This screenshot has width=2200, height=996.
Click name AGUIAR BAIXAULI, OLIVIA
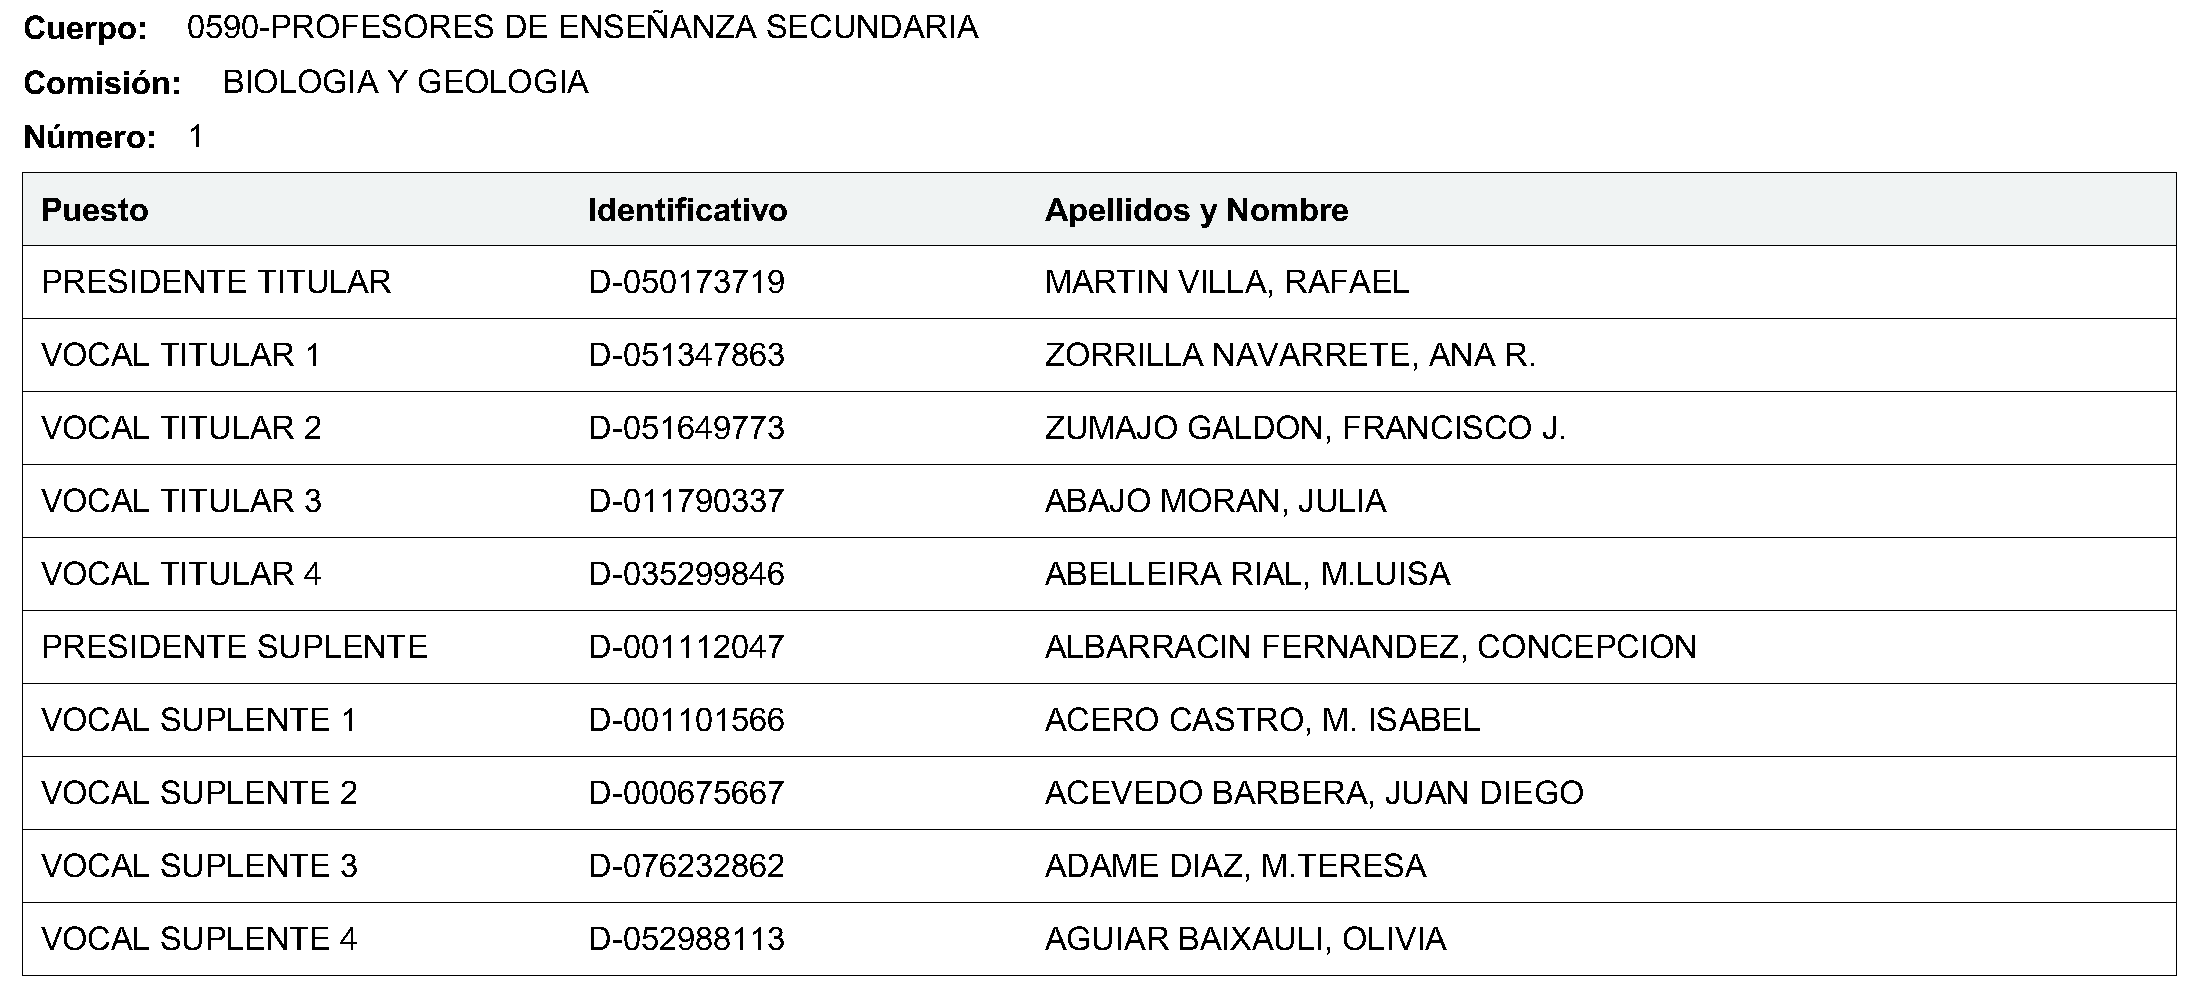[x=1245, y=939]
